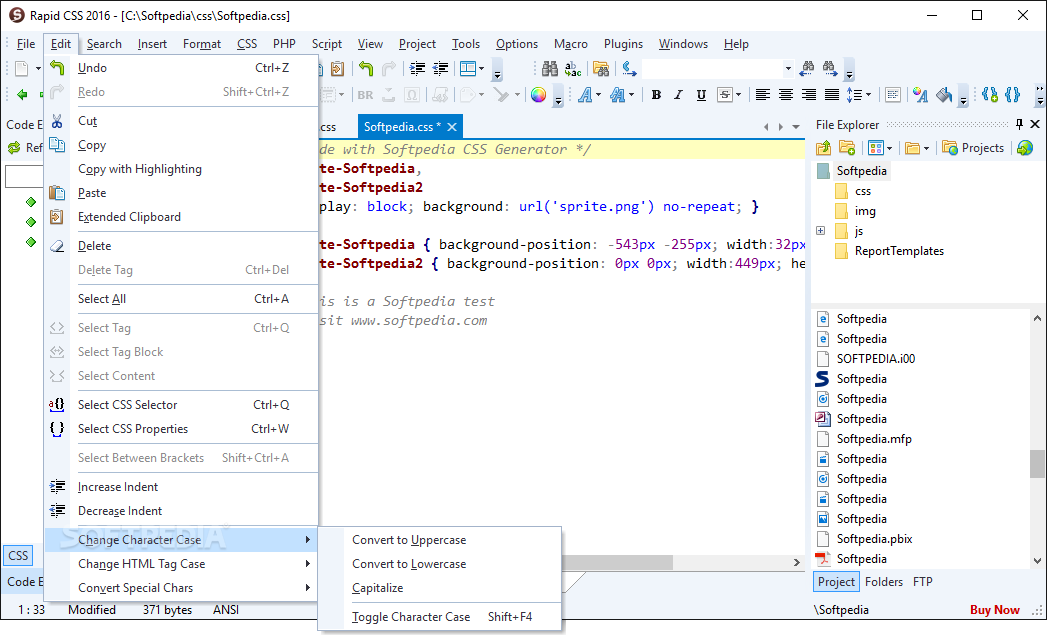
Task: Select the ReportTemplates folder
Action: (x=899, y=251)
